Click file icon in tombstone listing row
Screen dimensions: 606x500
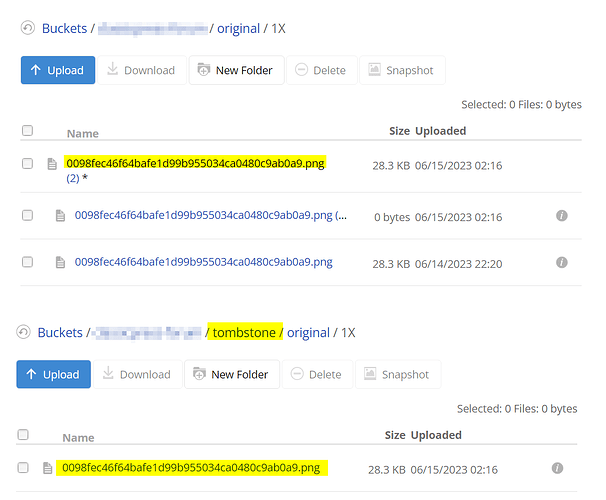point(47,468)
